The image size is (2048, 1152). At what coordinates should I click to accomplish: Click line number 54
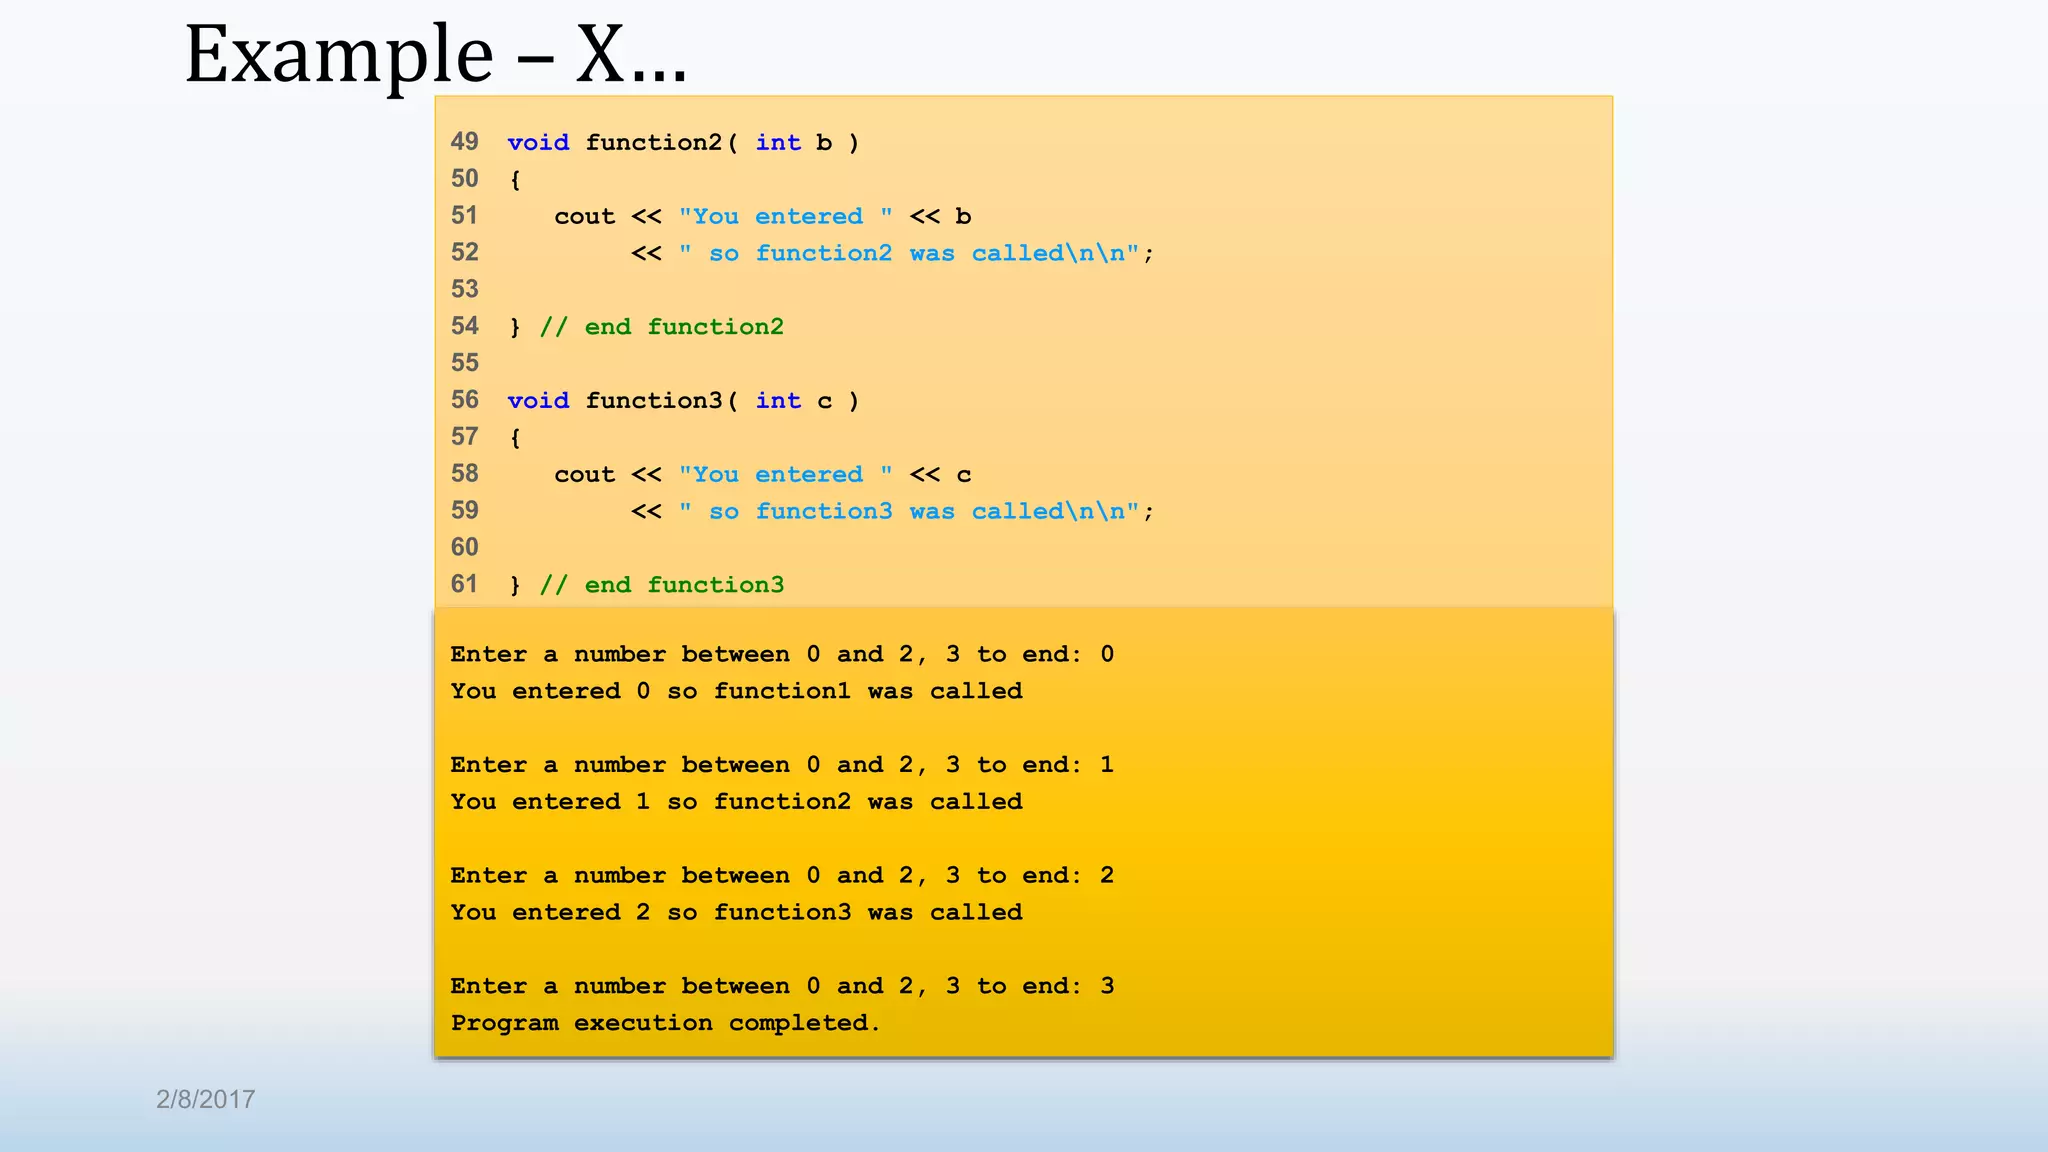point(464,327)
